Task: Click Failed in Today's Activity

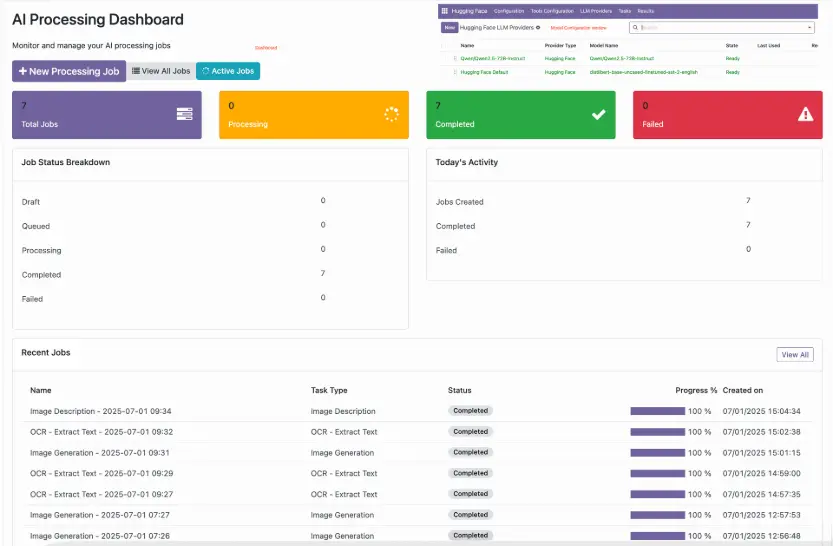Action: click(x=446, y=250)
